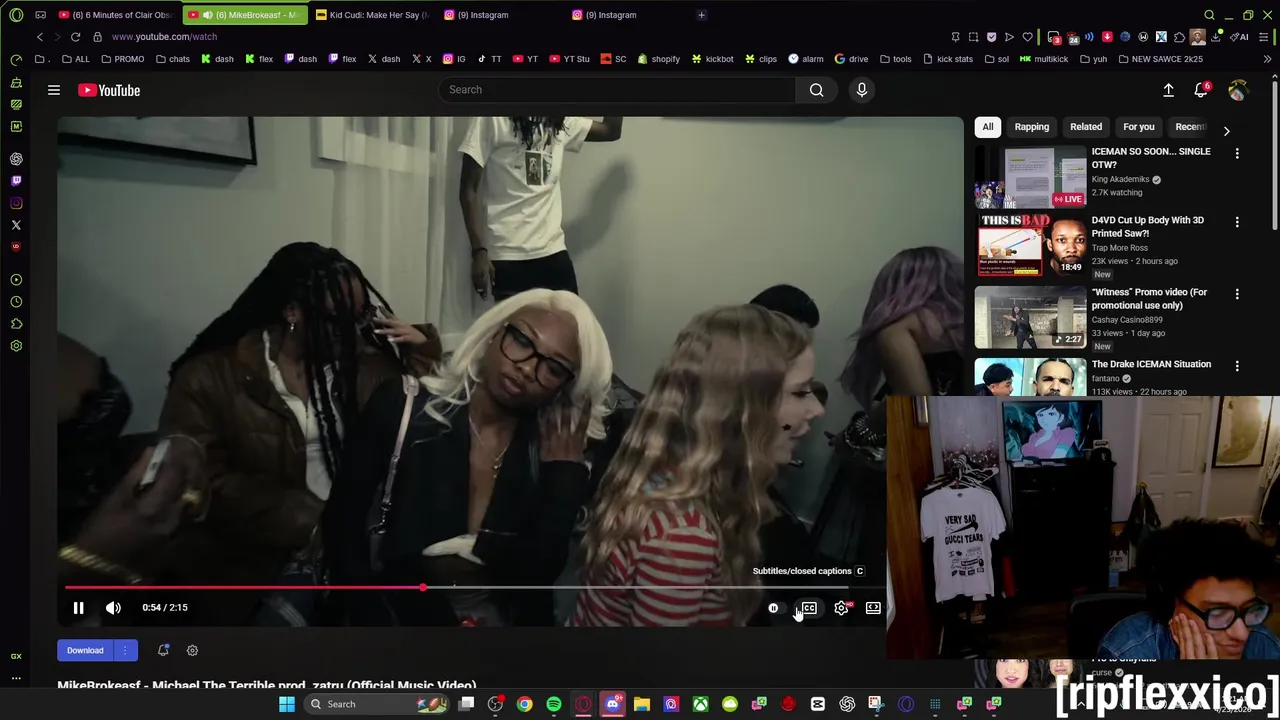Open Opera easy setup menu icon
The image size is (1280, 720).
(1264, 37)
